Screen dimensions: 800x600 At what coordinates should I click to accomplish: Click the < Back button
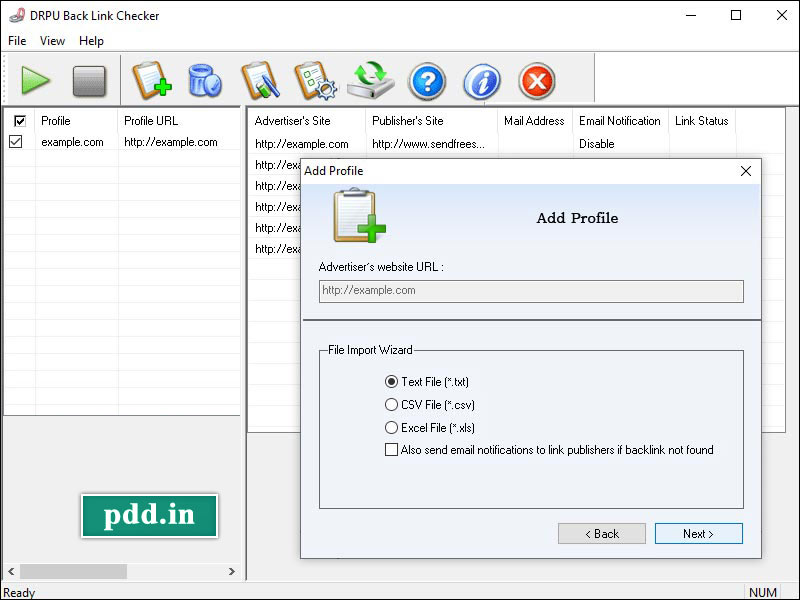[601, 534]
